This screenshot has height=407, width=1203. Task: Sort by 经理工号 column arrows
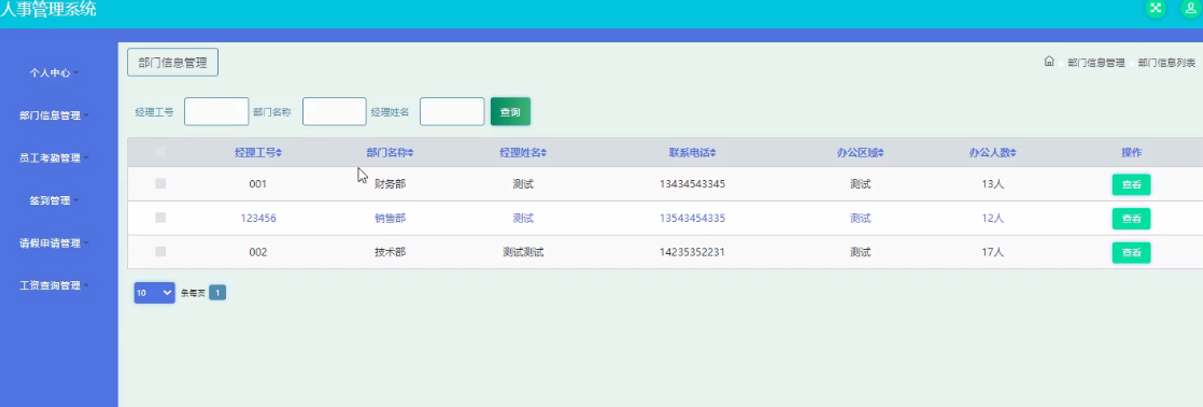pyautogui.click(x=280, y=152)
